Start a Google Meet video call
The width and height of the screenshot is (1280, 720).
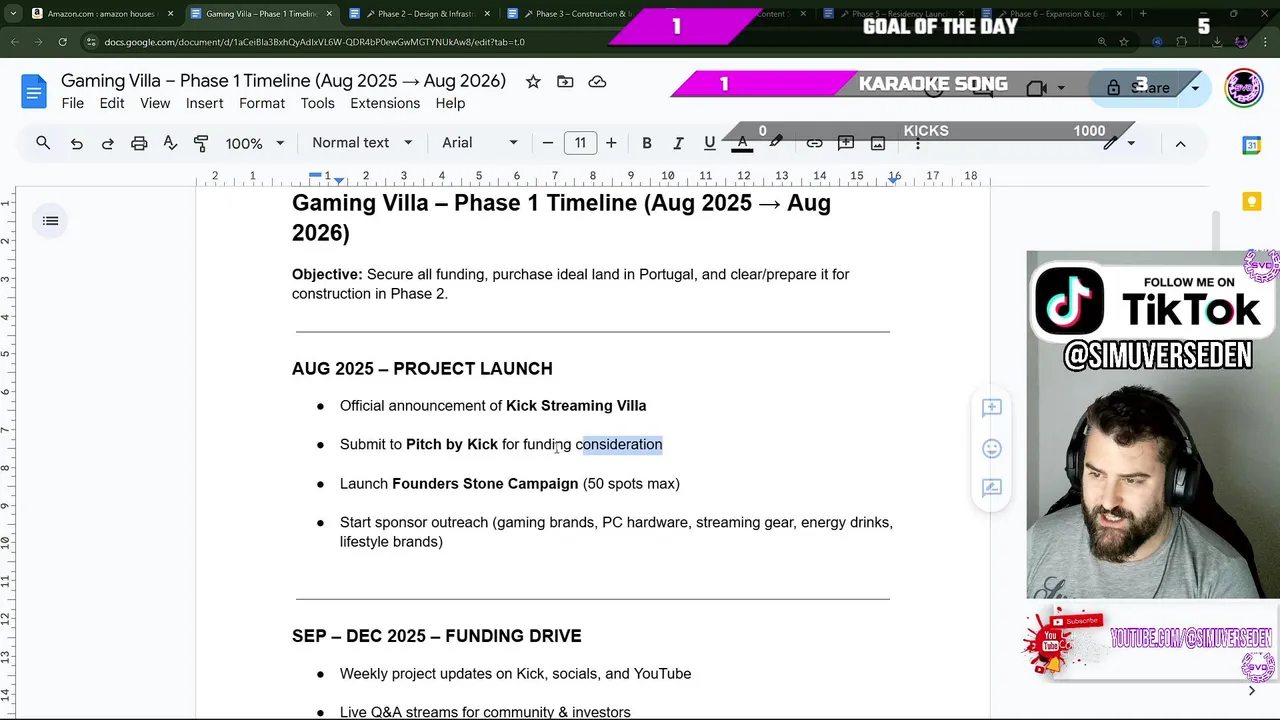(x=1037, y=88)
